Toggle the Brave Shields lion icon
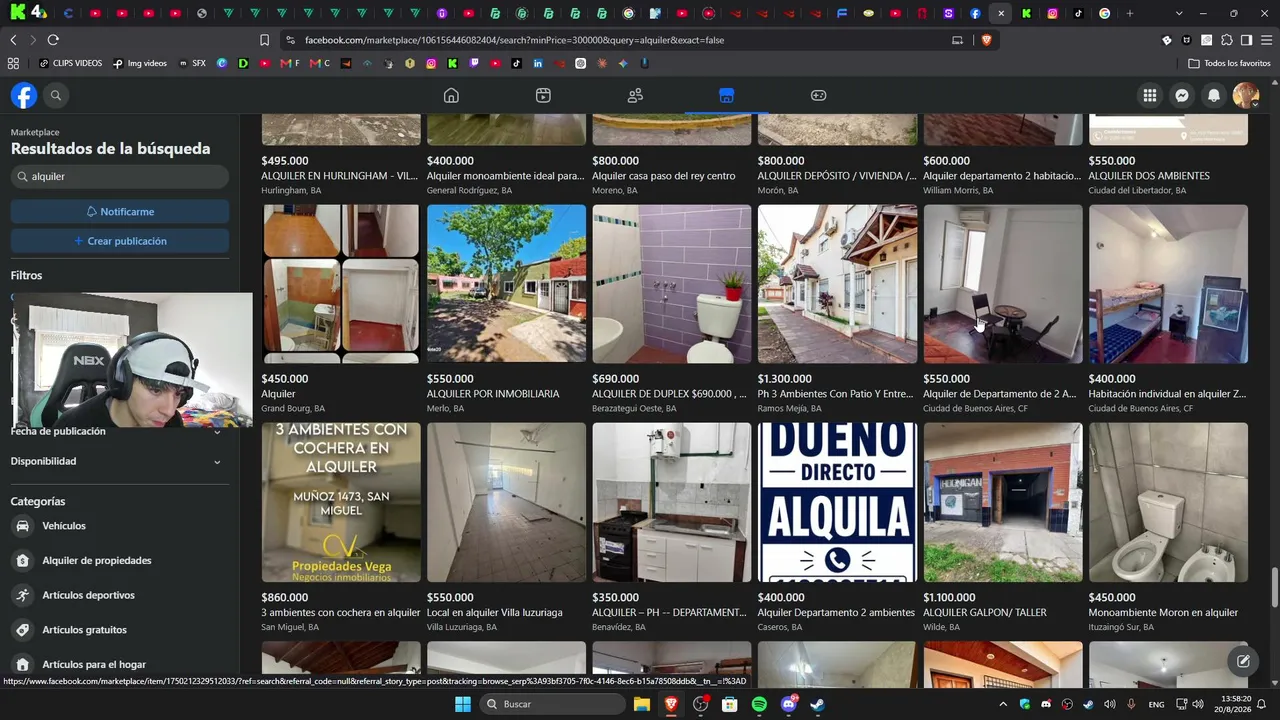Screen dimensions: 1280x720 tap(987, 40)
